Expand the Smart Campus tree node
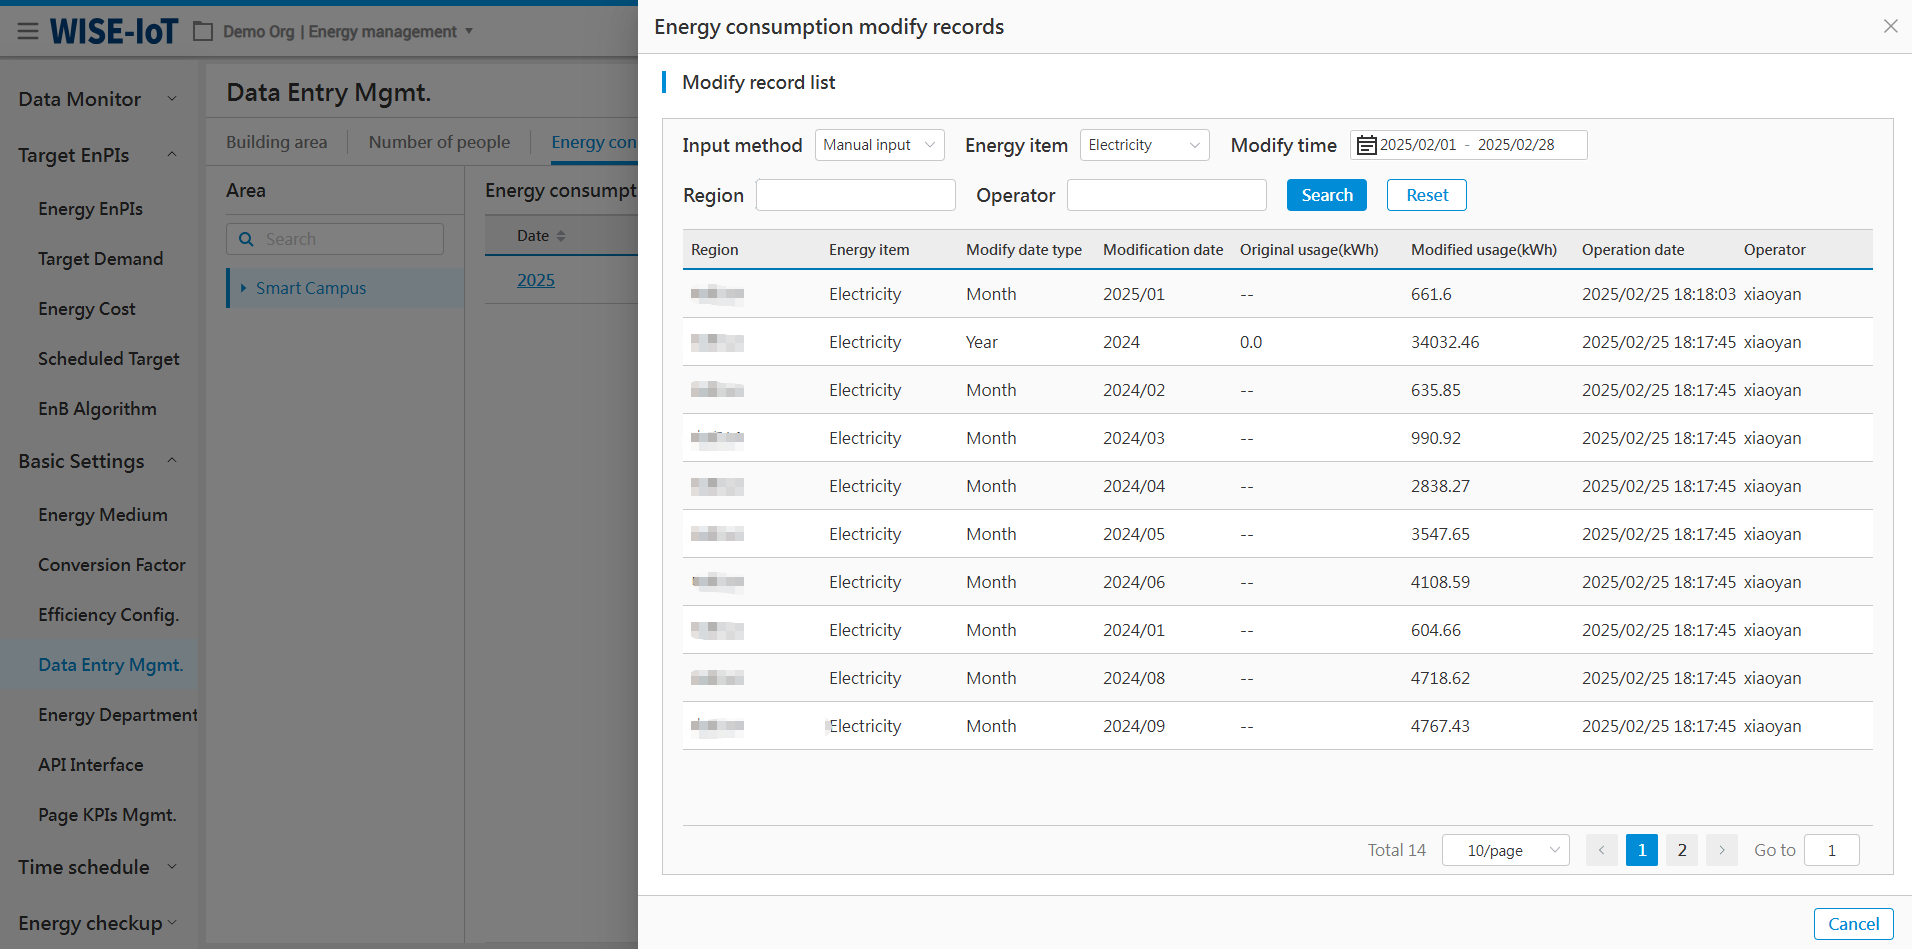The width and height of the screenshot is (1912, 949). tap(243, 288)
